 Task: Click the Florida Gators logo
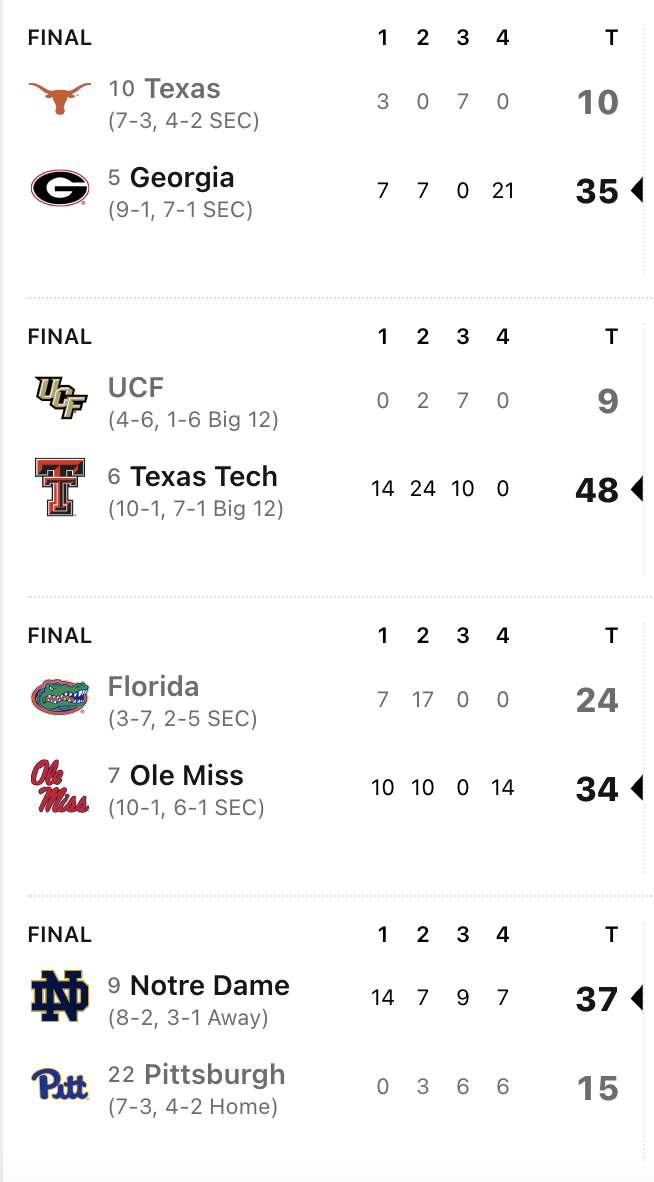[x=60, y=697]
